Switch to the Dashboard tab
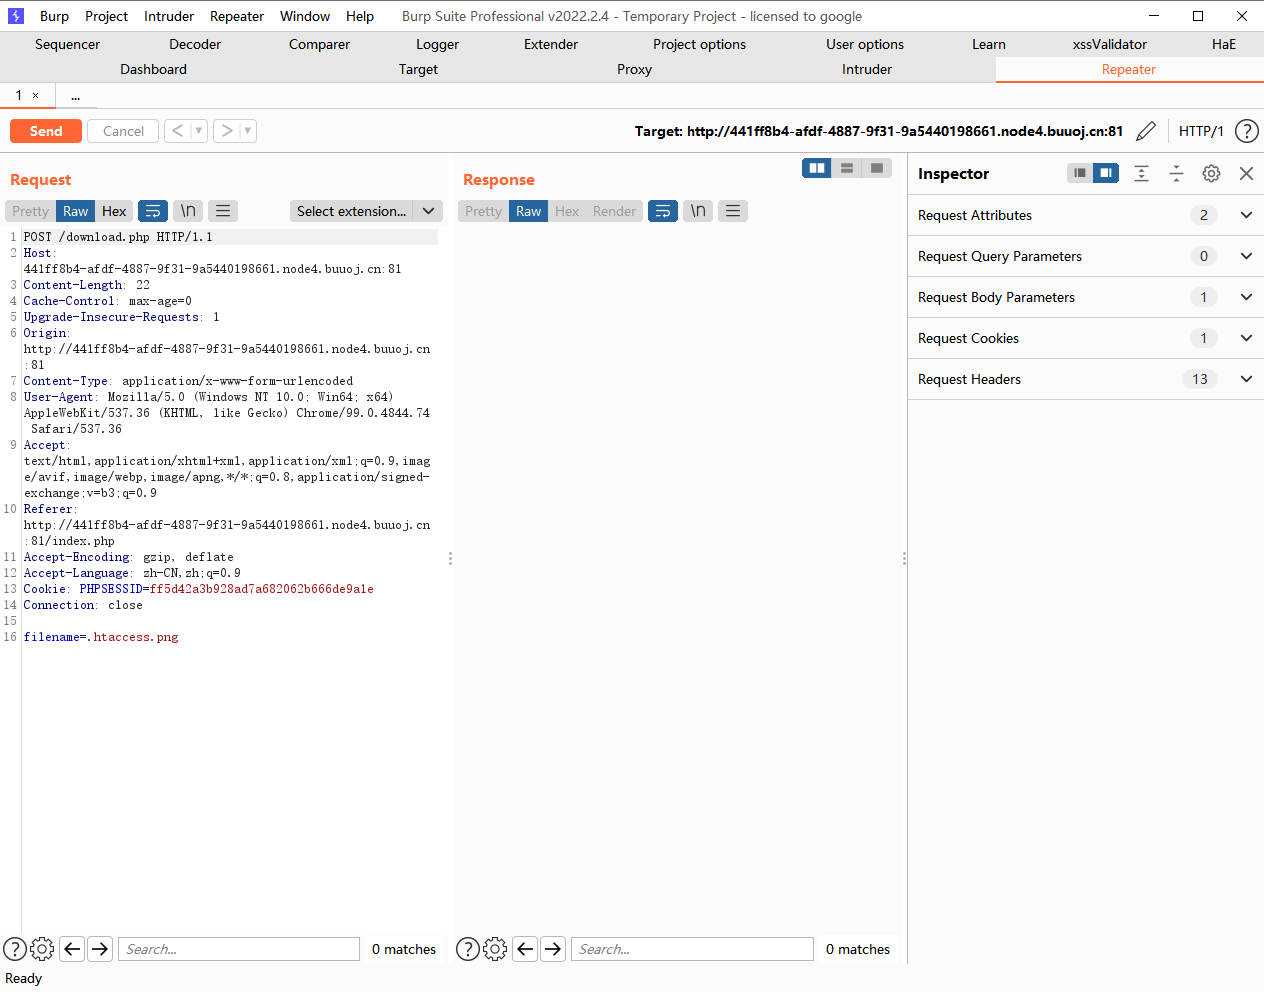Image resolution: width=1264 pixels, height=992 pixels. pos(154,69)
